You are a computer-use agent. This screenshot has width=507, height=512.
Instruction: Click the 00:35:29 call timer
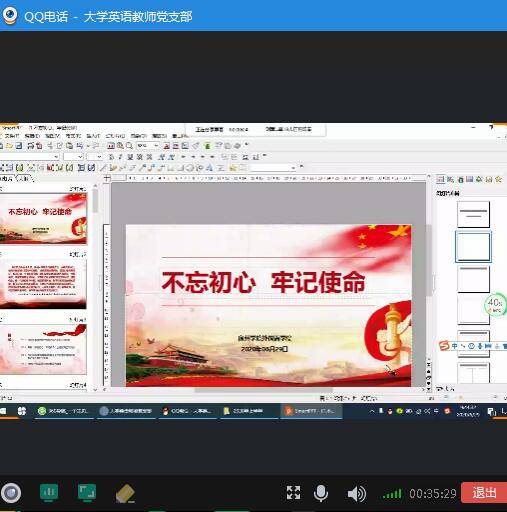432,494
